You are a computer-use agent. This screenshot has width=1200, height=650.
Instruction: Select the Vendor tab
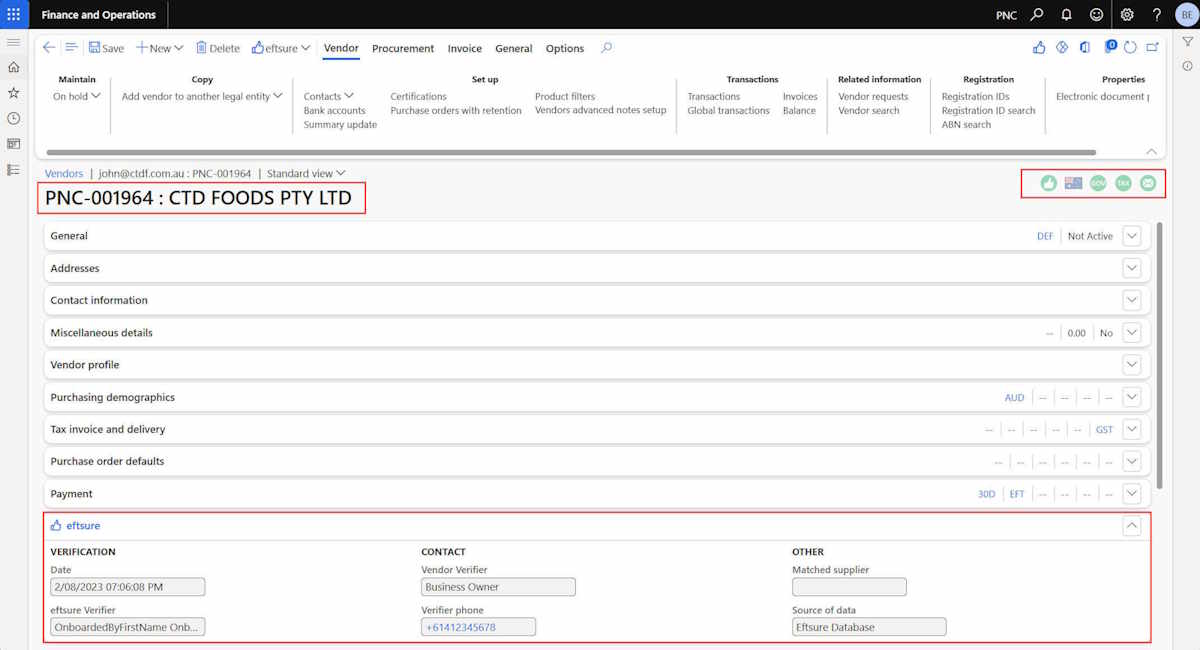(x=341, y=48)
